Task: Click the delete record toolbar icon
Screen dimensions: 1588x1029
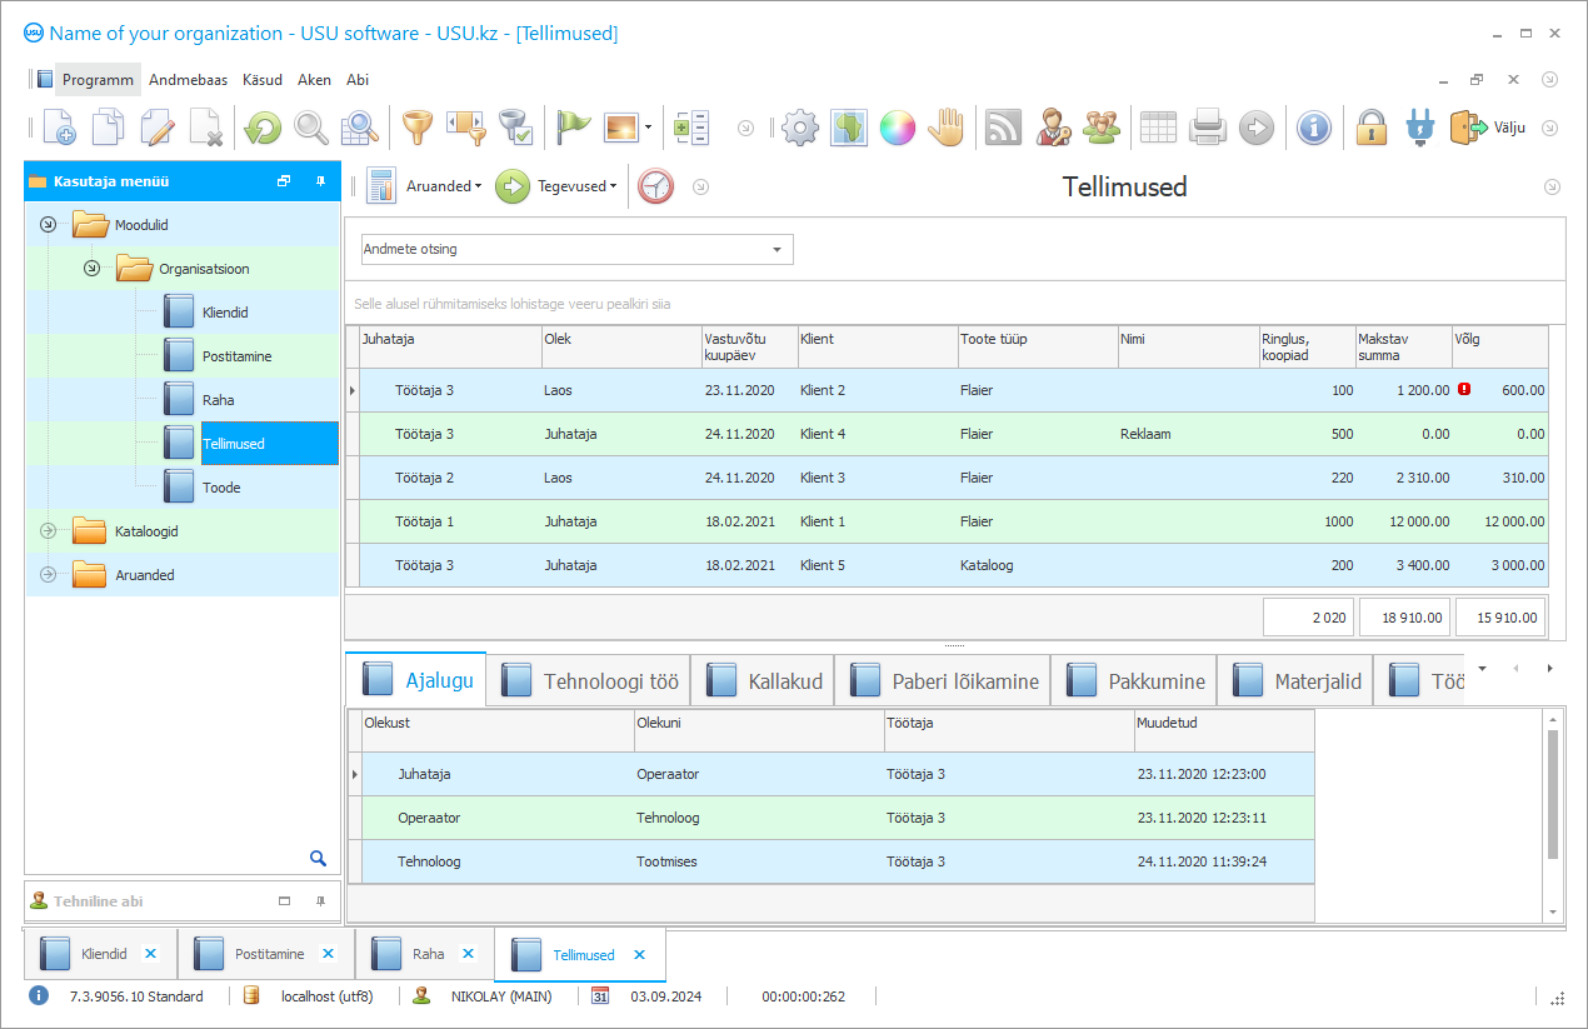Action: click(x=206, y=128)
